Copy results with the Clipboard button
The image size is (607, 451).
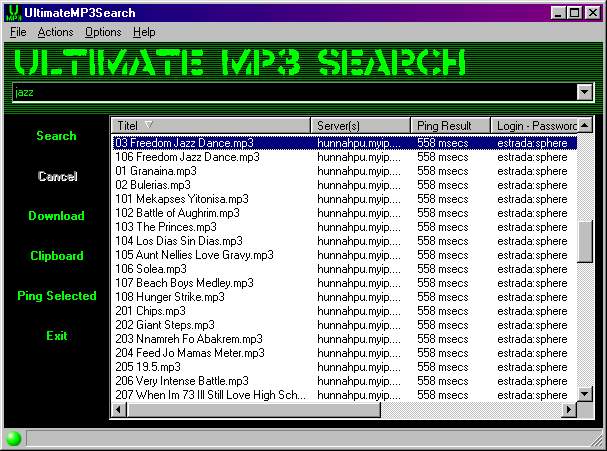56,256
